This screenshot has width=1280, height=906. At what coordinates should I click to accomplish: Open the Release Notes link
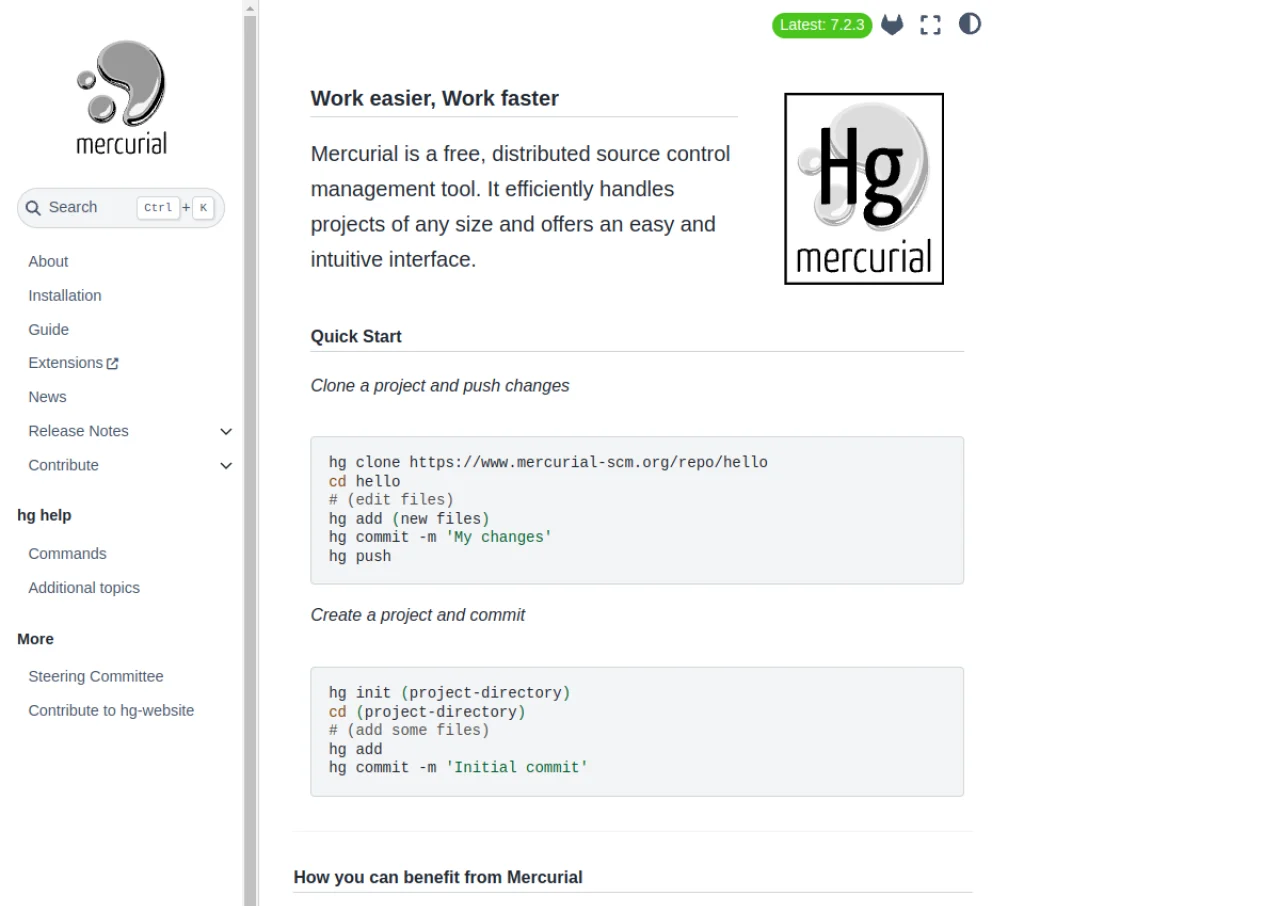(78, 431)
